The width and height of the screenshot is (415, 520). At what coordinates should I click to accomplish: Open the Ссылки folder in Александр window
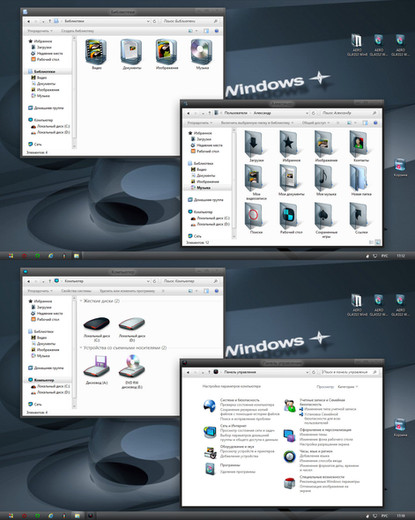click(359, 215)
